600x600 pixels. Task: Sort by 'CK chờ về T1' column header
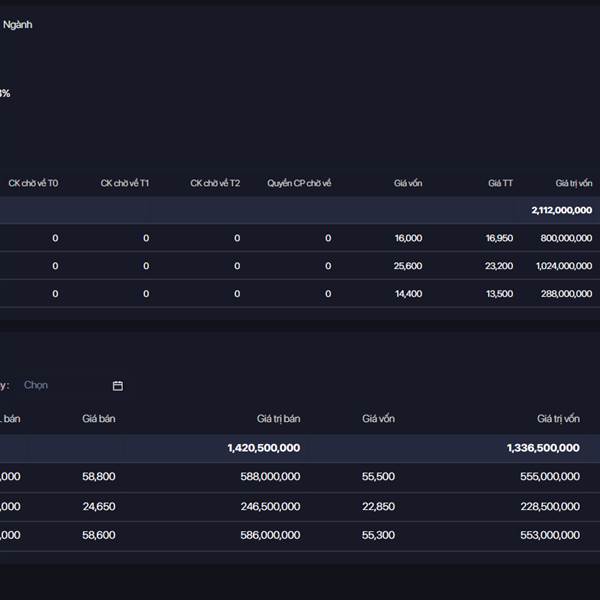[x=125, y=183]
